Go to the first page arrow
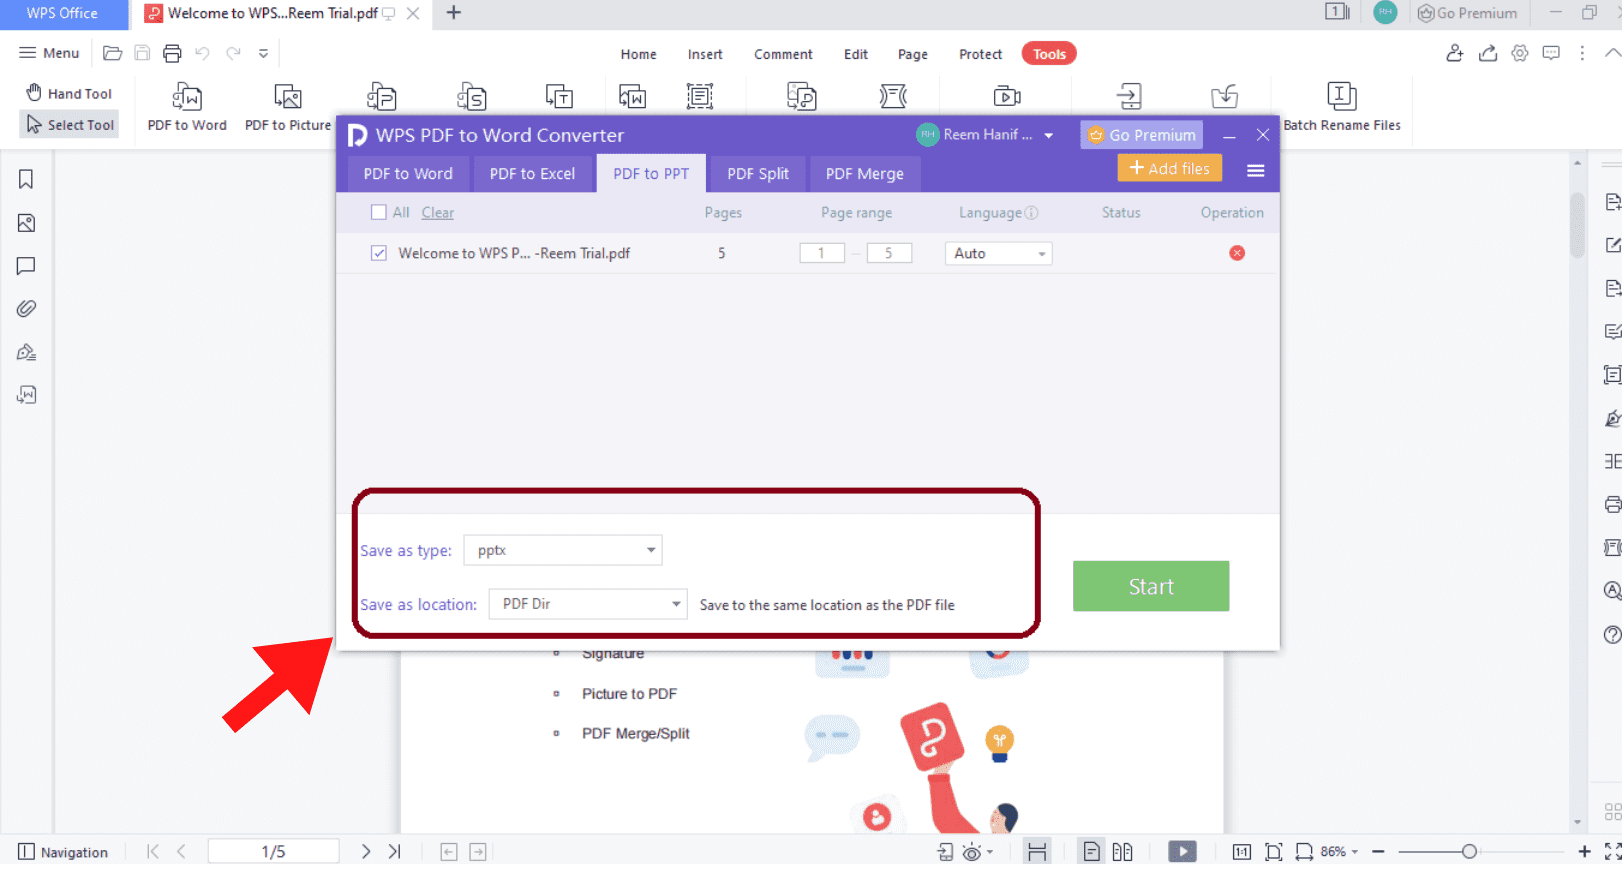The image size is (1622, 876). click(153, 852)
